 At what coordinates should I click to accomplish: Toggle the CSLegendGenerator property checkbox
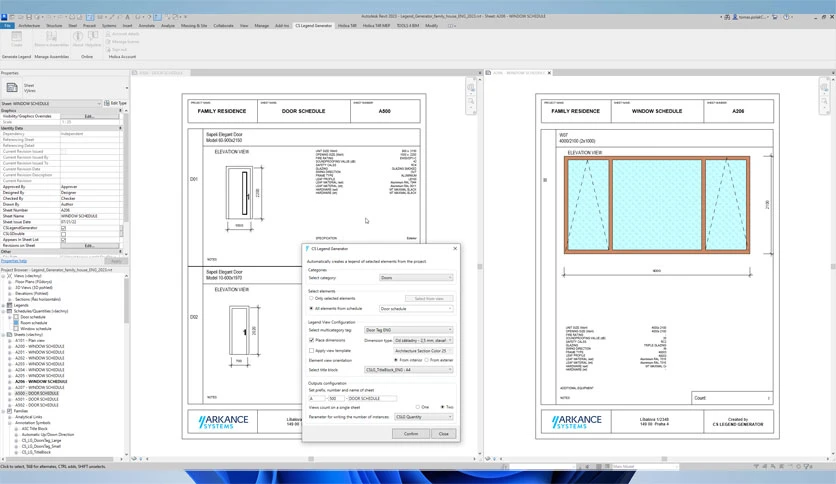(x=63, y=228)
